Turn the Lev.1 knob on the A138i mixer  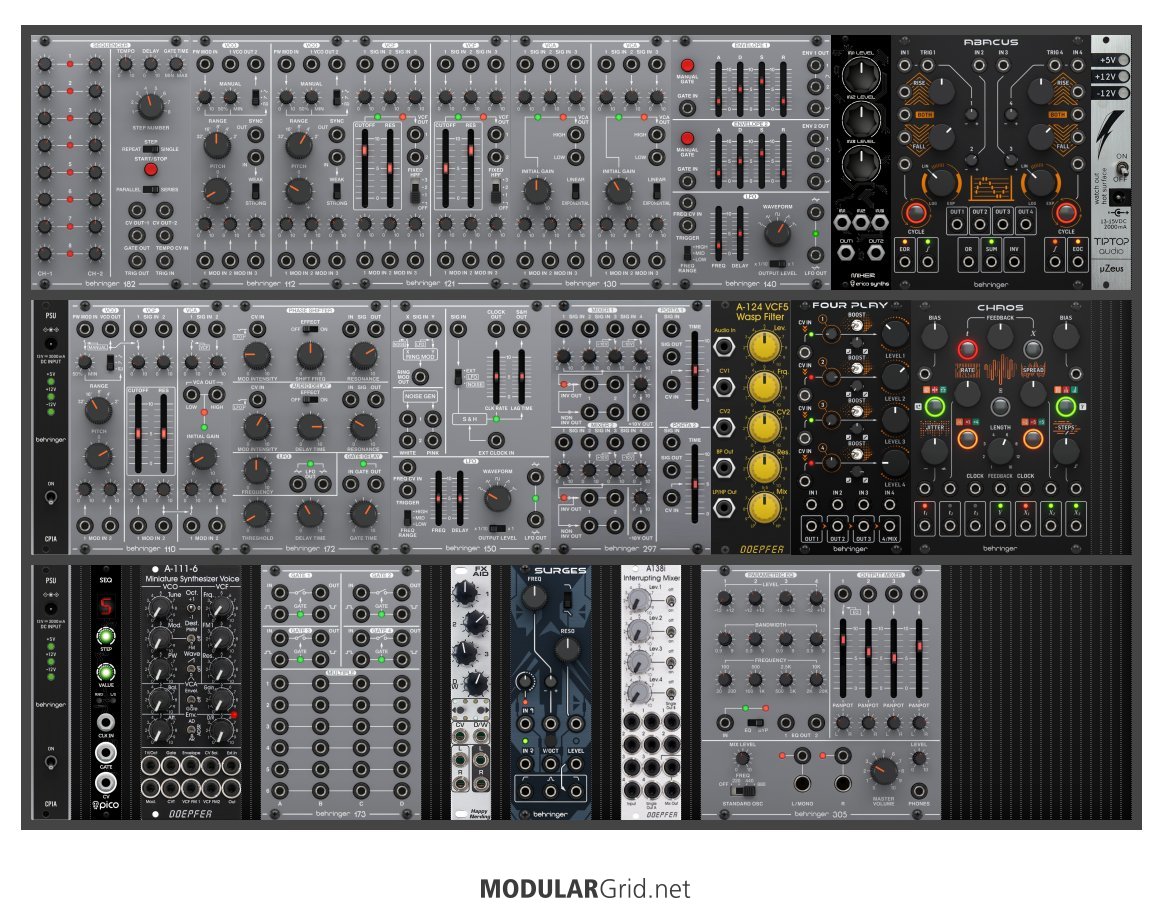pos(638,600)
